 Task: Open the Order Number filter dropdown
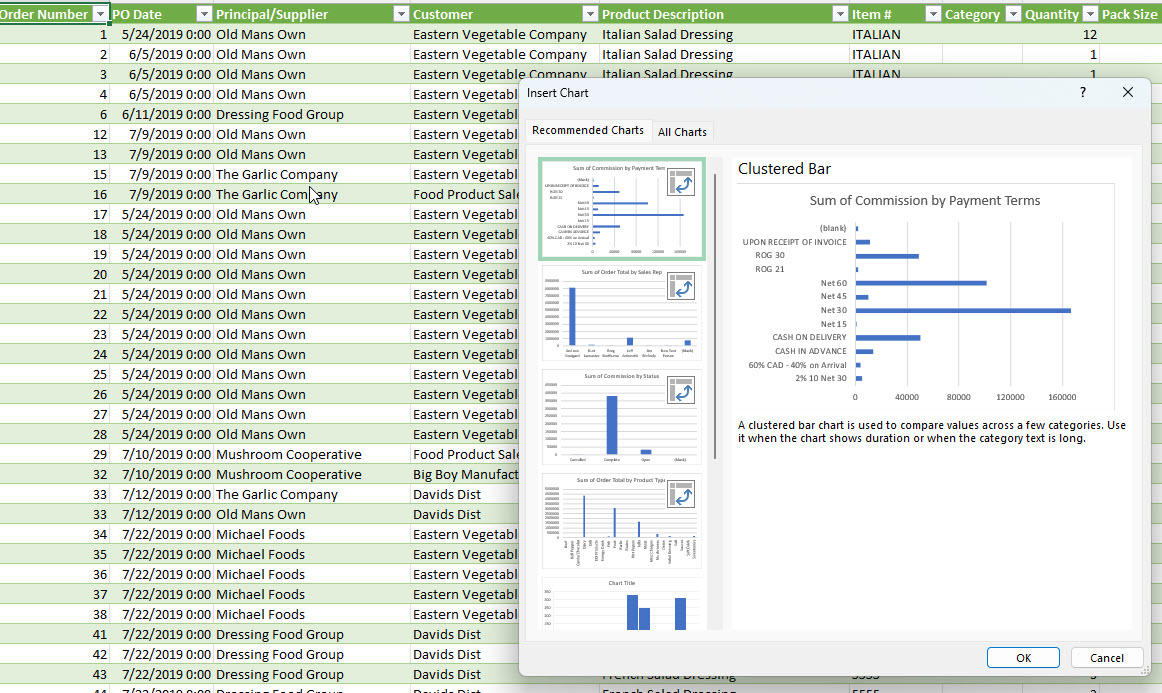(x=100, y=14)
